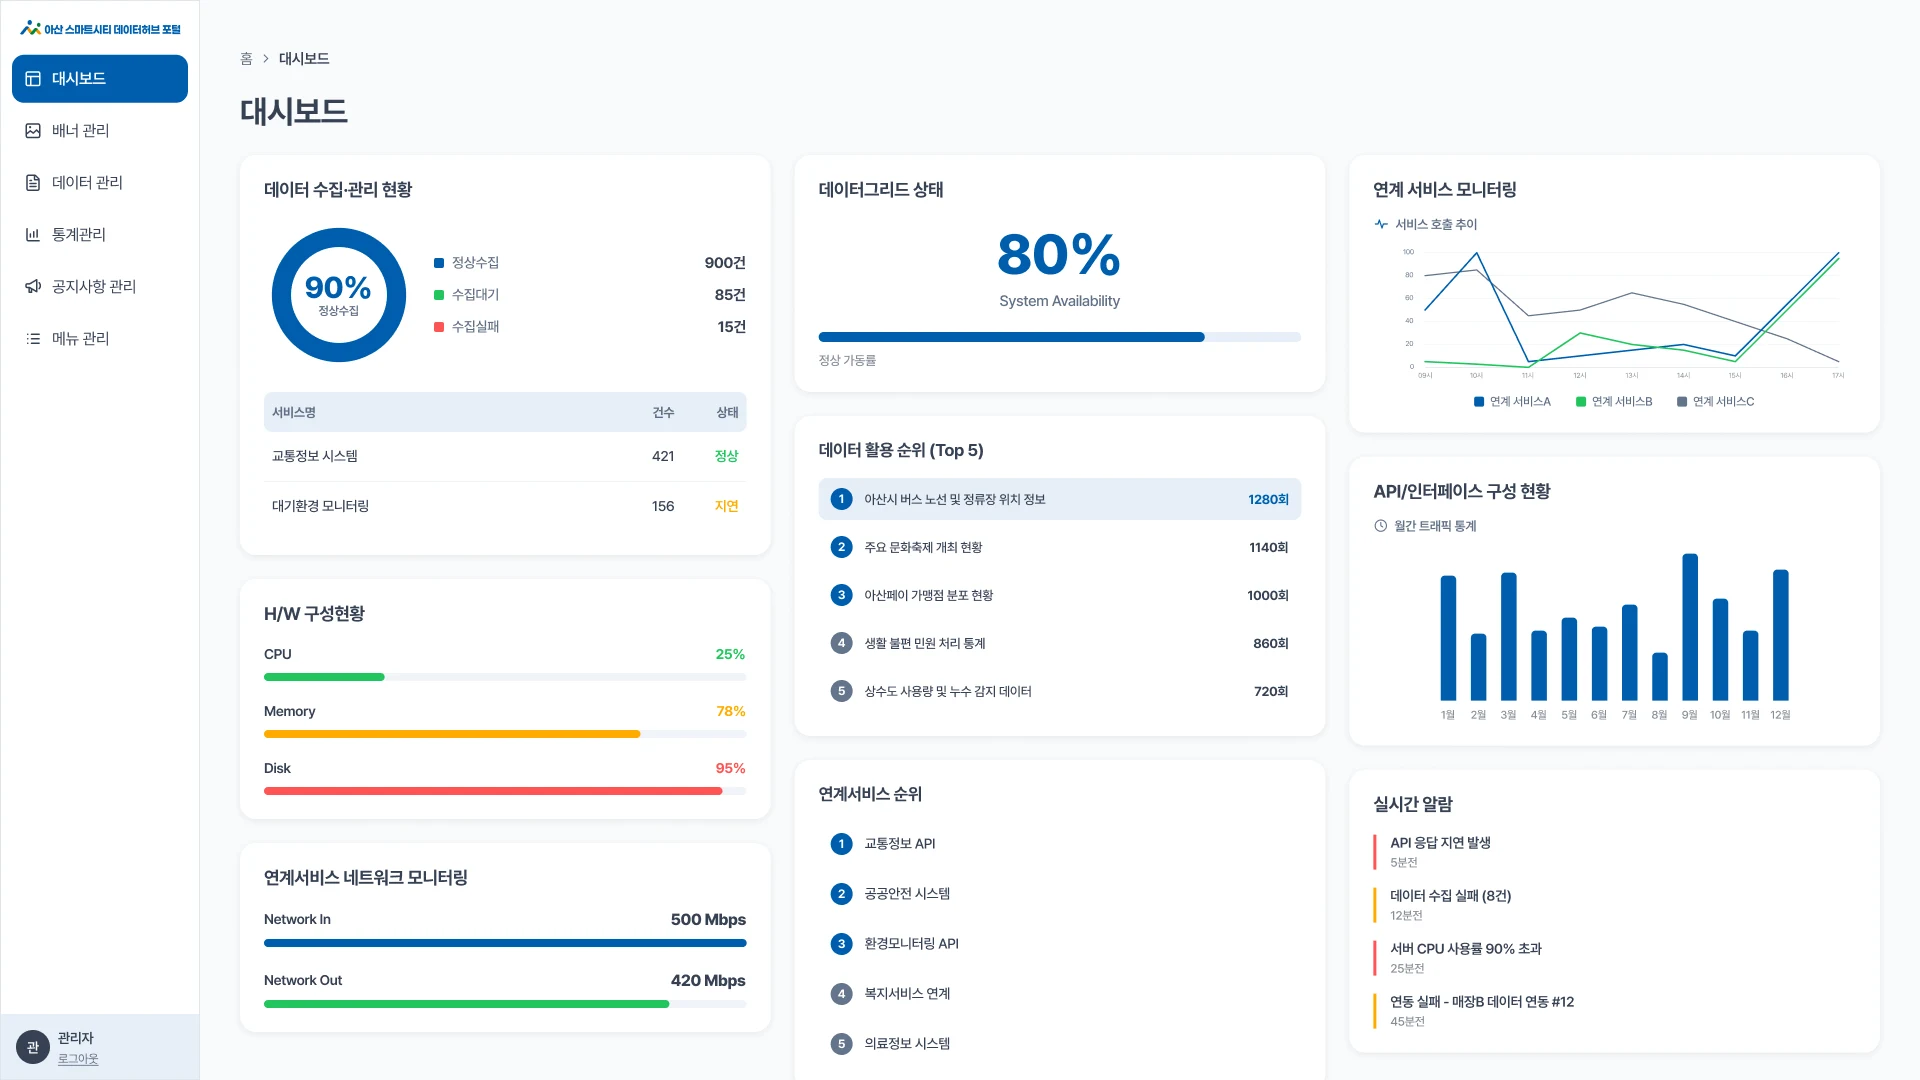The height and width of the screenshot is (1080, 1920).
Task: Go to 홈 in the breadcrumb
Action: [246, 59]
